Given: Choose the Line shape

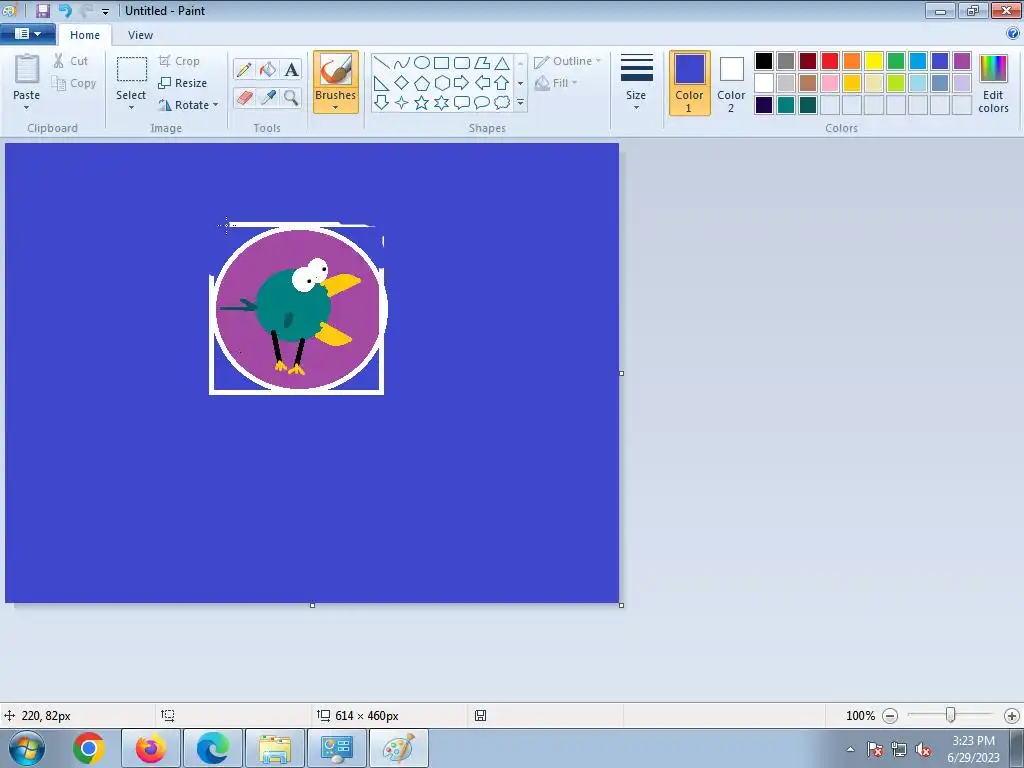Looking at the screenshot, I should pyautogui.click(x=382, y=63).
